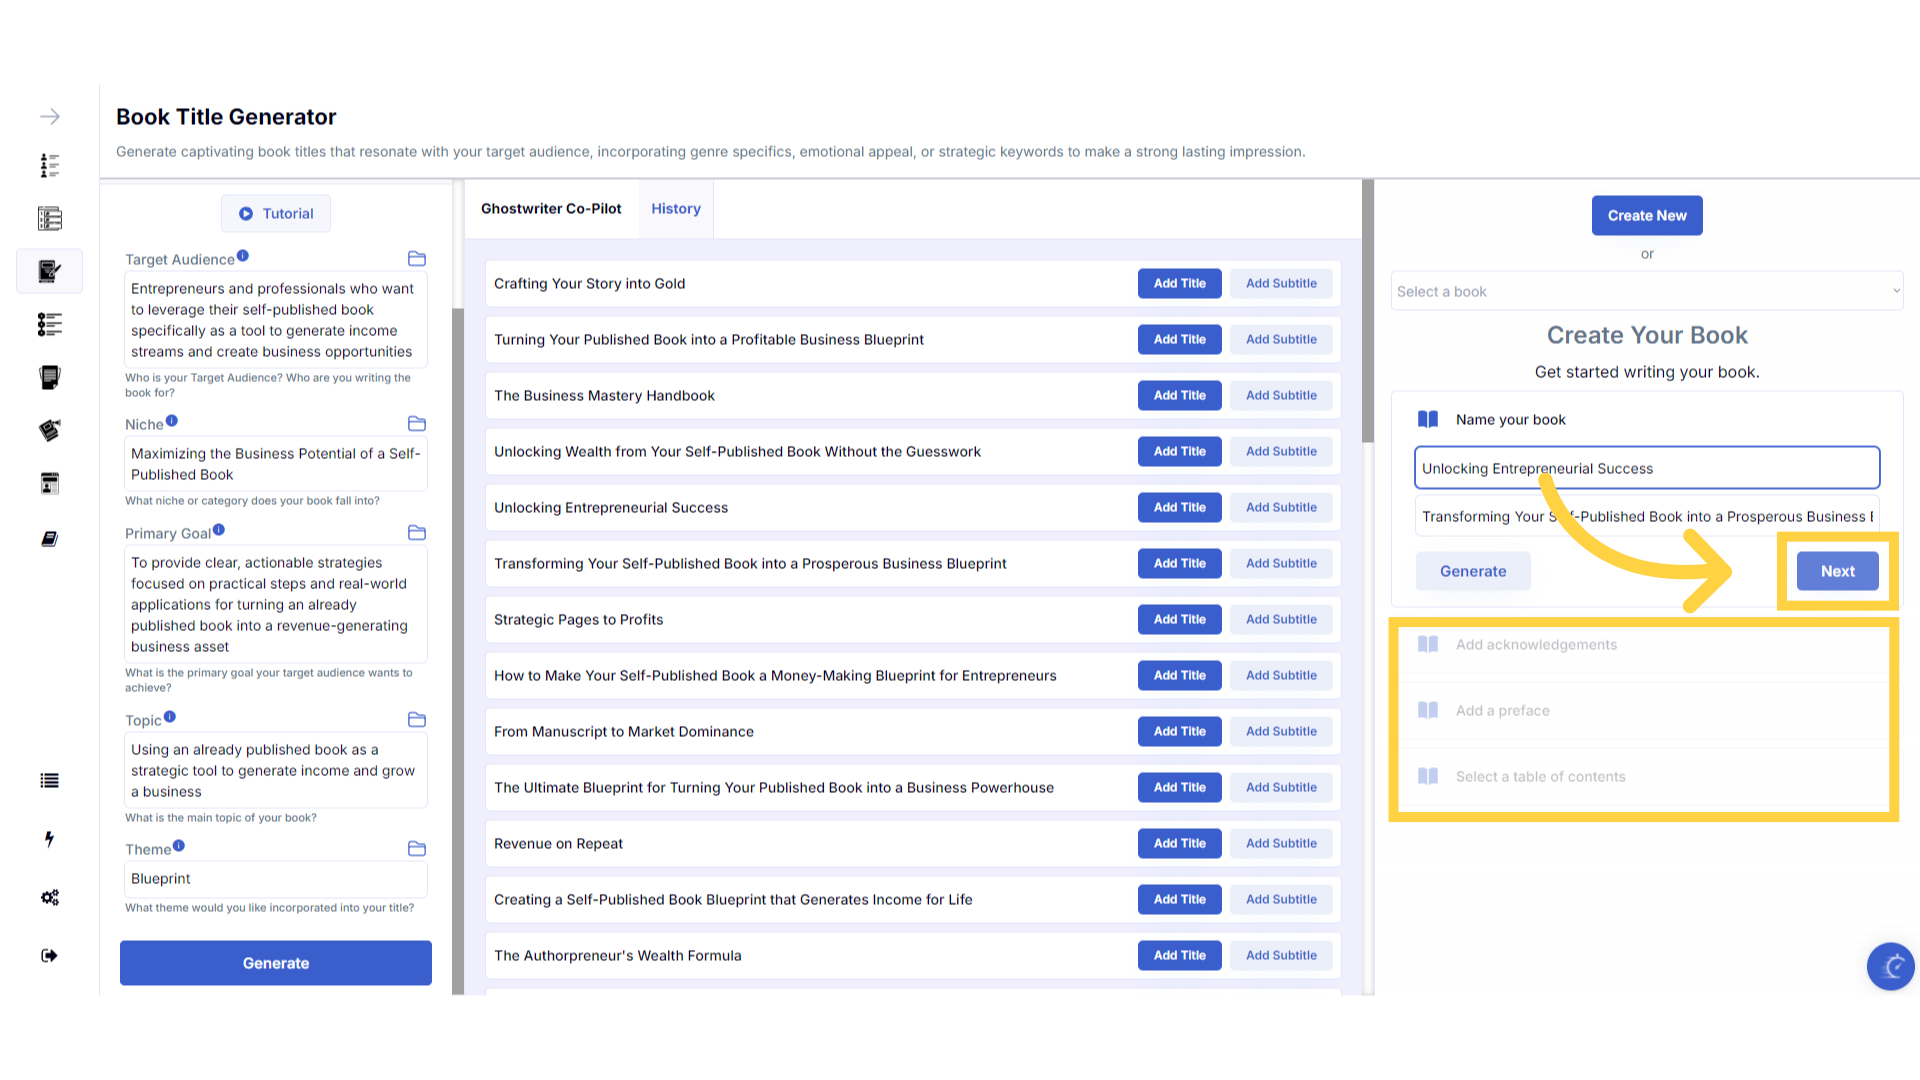Click the logout icon in sidebar

pyautogui.click(x=49, y=955)
